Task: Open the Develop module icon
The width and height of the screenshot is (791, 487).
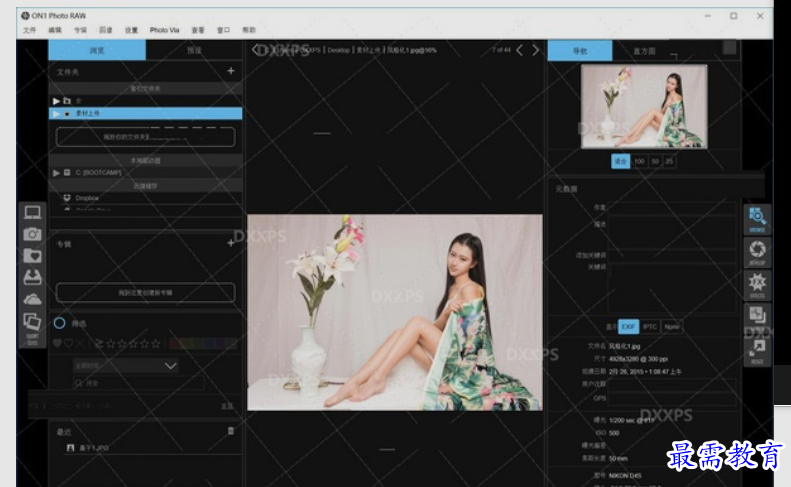Action: click(757, 250)
